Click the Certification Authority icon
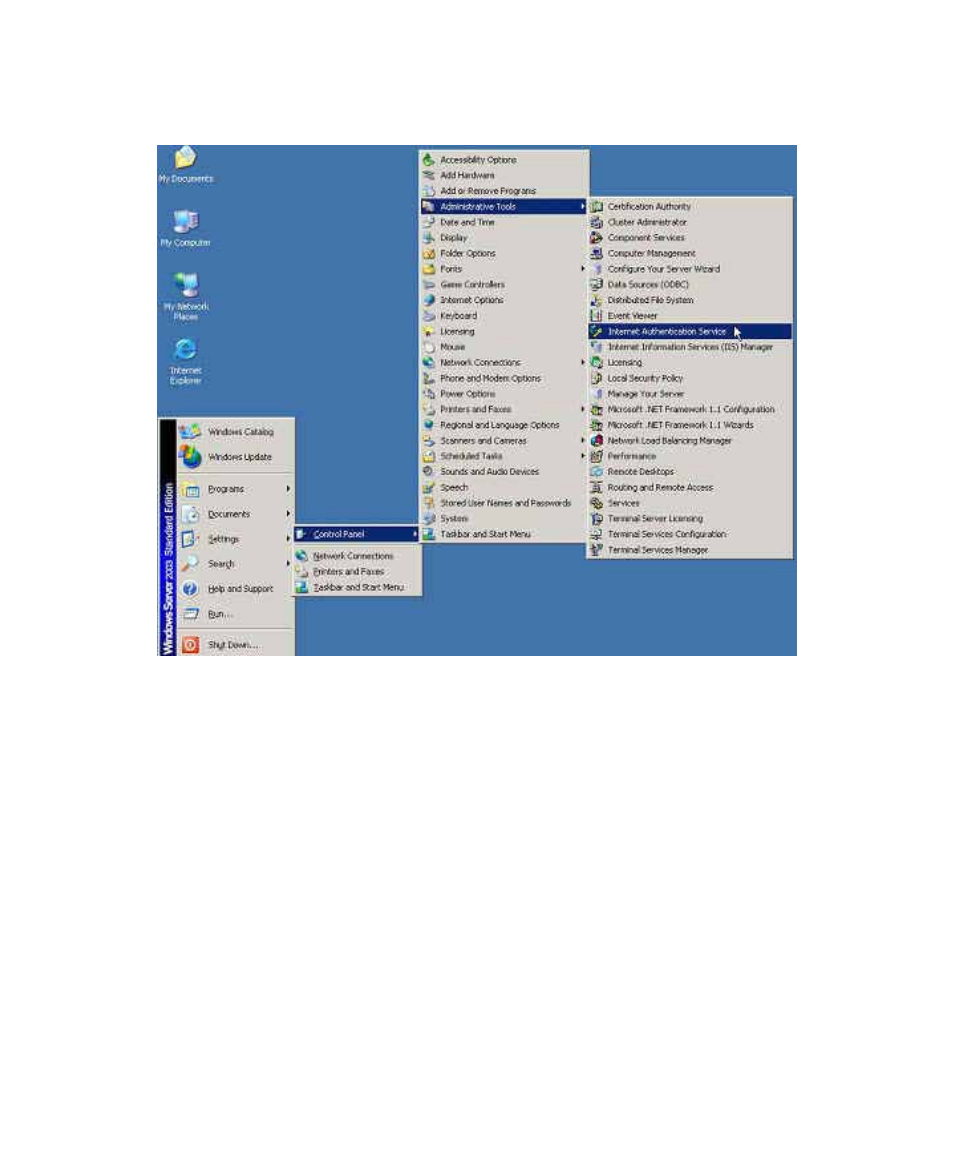The width and height of the screenshot is (954, 1154). (597, 207)
